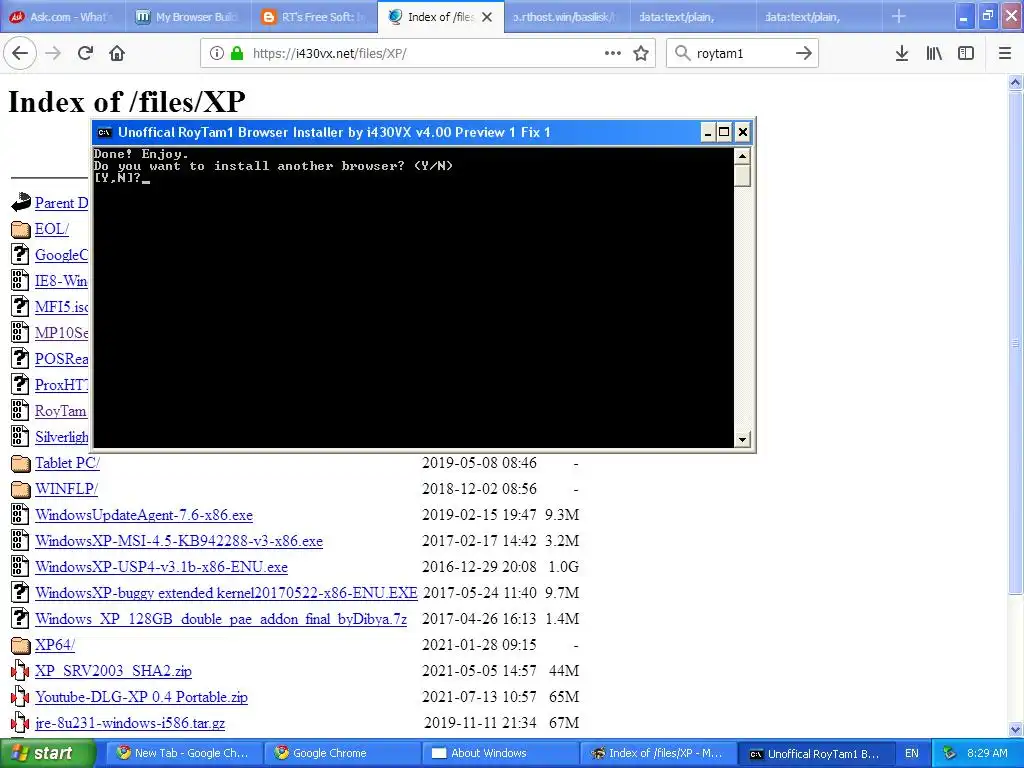The image size is (1024, 768).
Task: Click the XP64 folder icon
Action: tap(21, 645)
